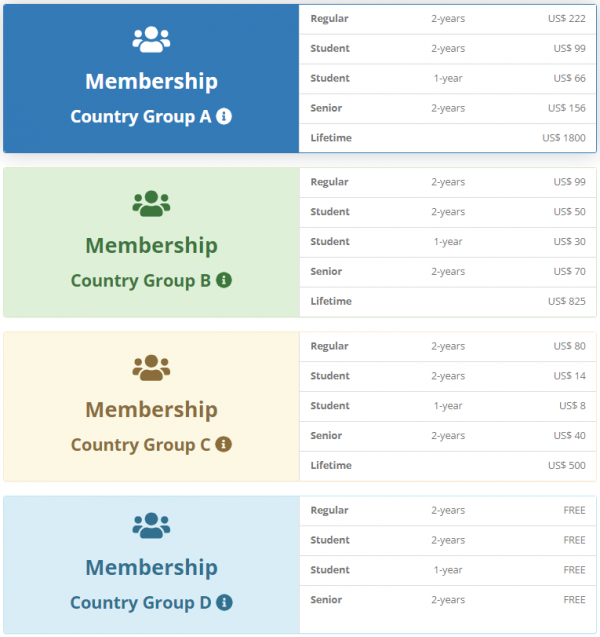Screen dimensions: 600x637
Task: Click the info icon beside Country Group D
Action: tap(224, 602)
